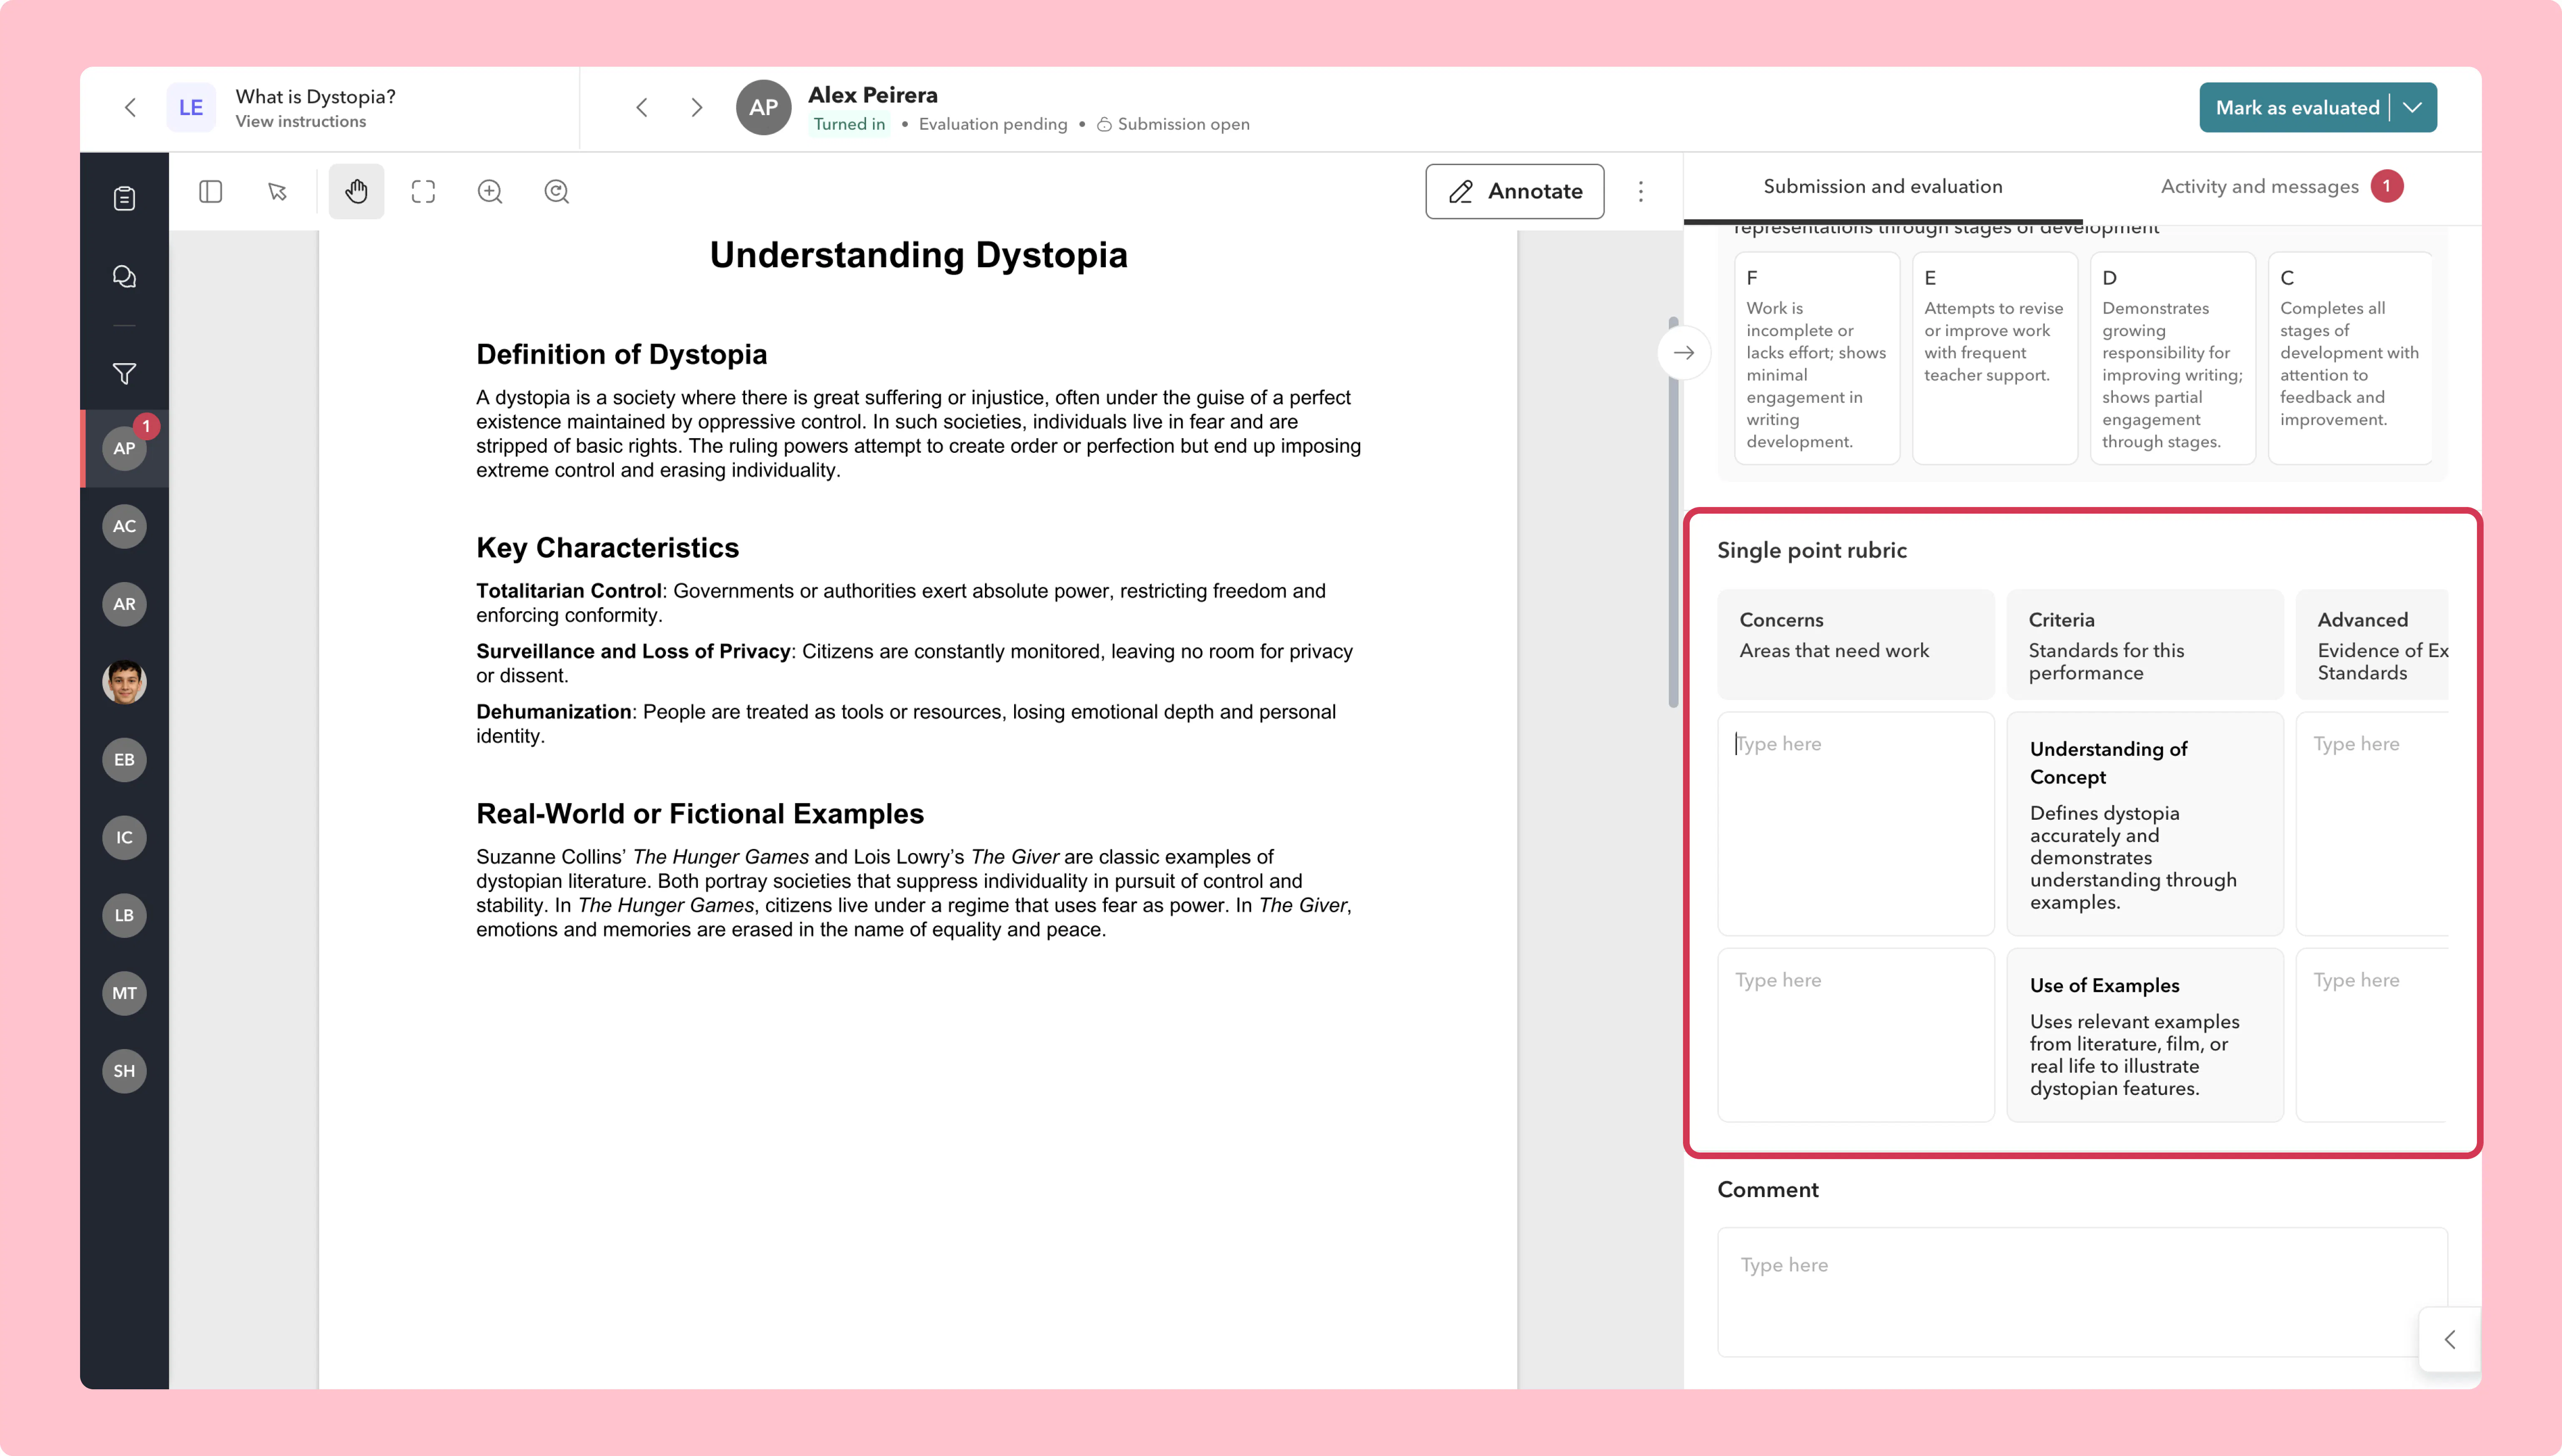Click the Use of Examples criterion
This screenshot has width=2562, height=1456.
[2145, 1035]
